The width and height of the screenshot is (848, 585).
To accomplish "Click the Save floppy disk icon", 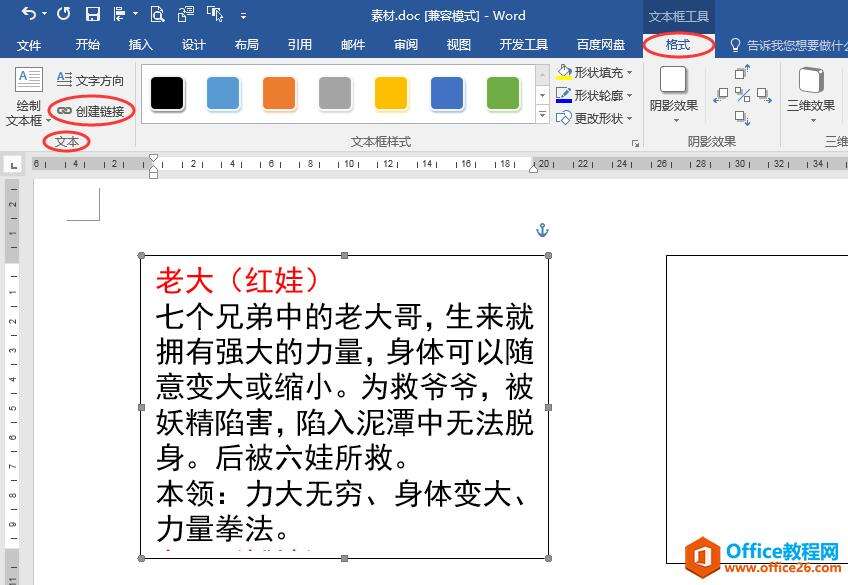I will [92, 14].
